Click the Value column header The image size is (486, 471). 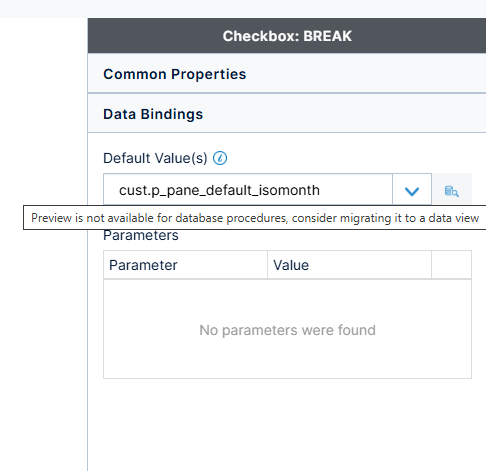349,265
